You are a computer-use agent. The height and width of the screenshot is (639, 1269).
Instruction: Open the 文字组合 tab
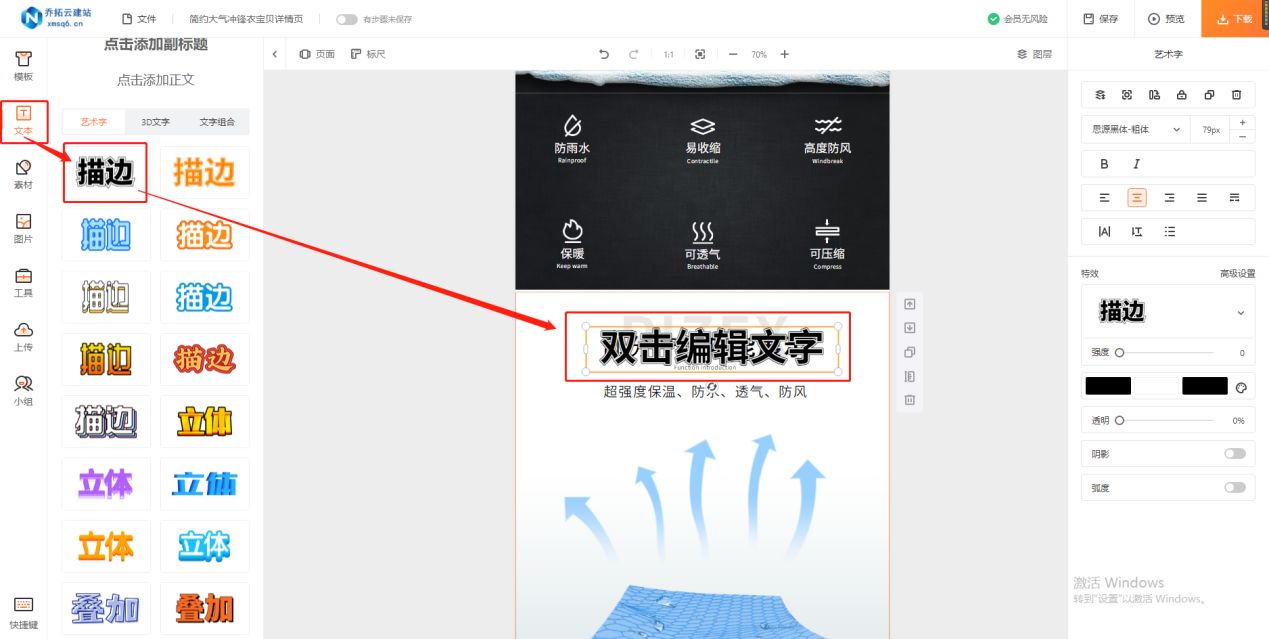(x=219, y=121)
